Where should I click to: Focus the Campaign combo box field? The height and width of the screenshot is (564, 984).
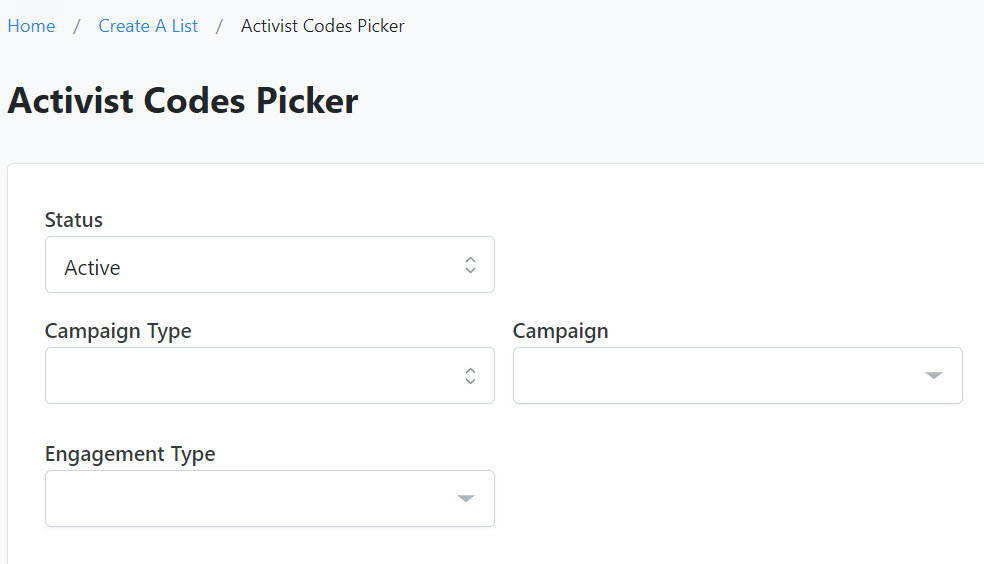point(737,376)
